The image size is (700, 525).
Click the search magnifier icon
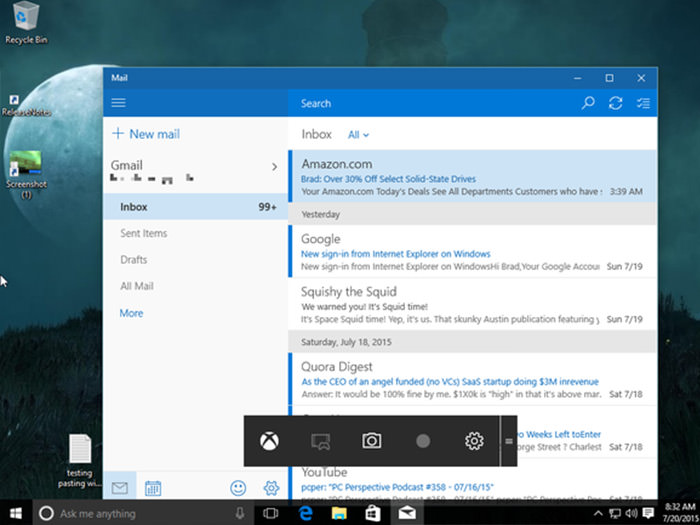(x=588, y=103)
